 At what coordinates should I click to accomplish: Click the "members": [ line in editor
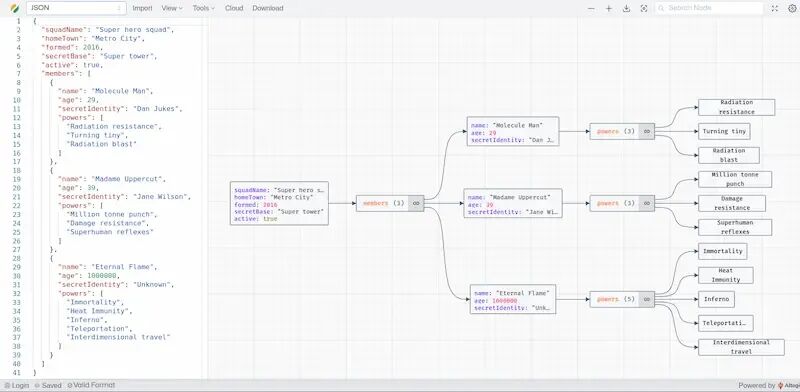[x=66, y=74]
